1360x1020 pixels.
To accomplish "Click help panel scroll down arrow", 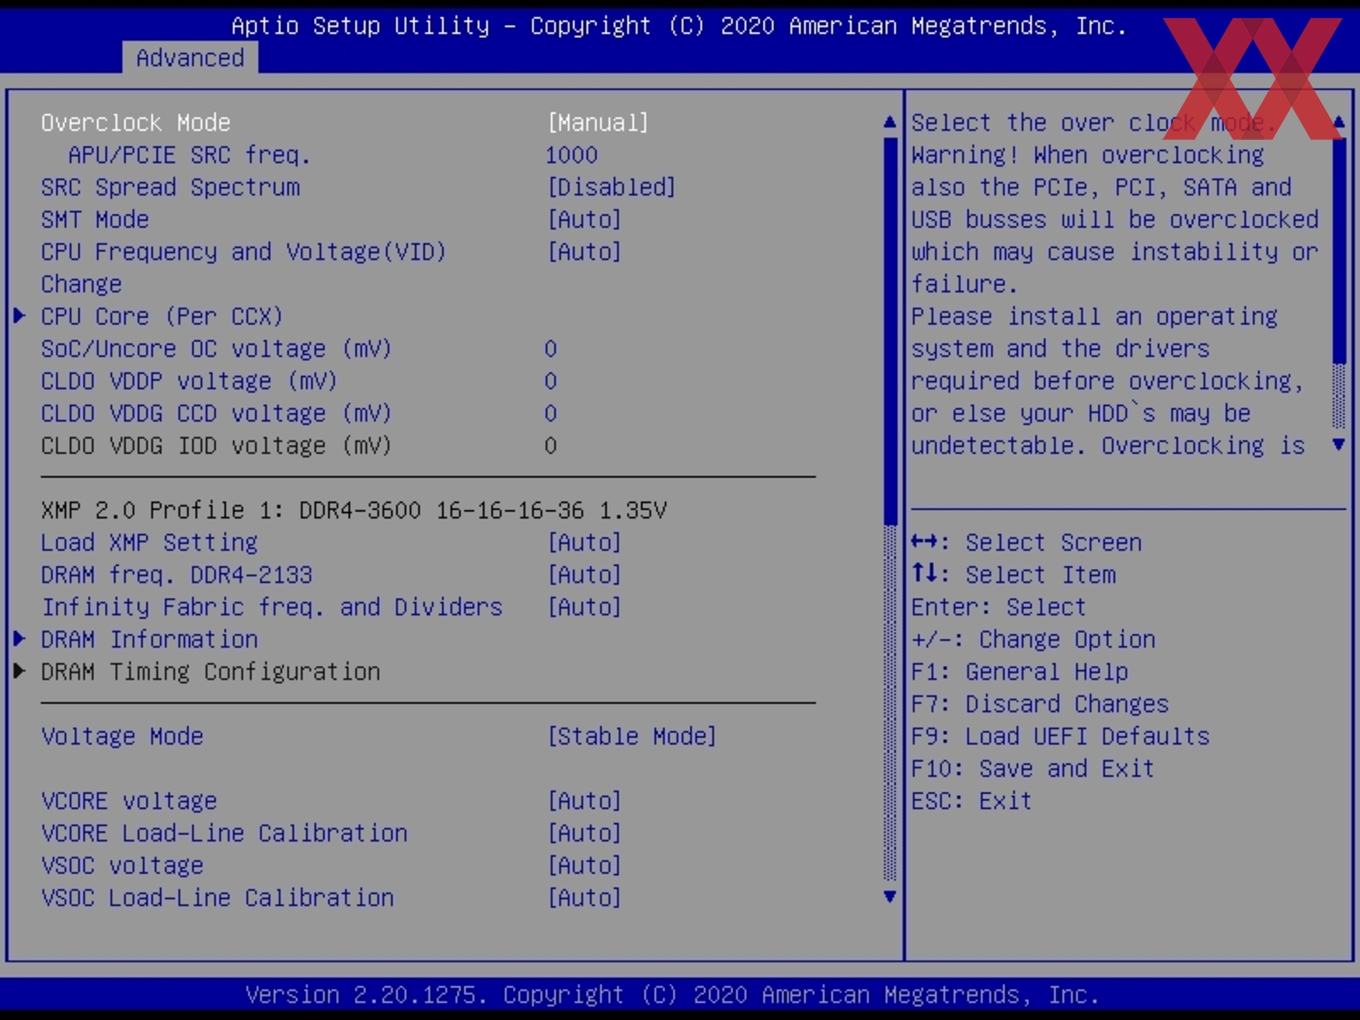I will [x=1339, y=444].
